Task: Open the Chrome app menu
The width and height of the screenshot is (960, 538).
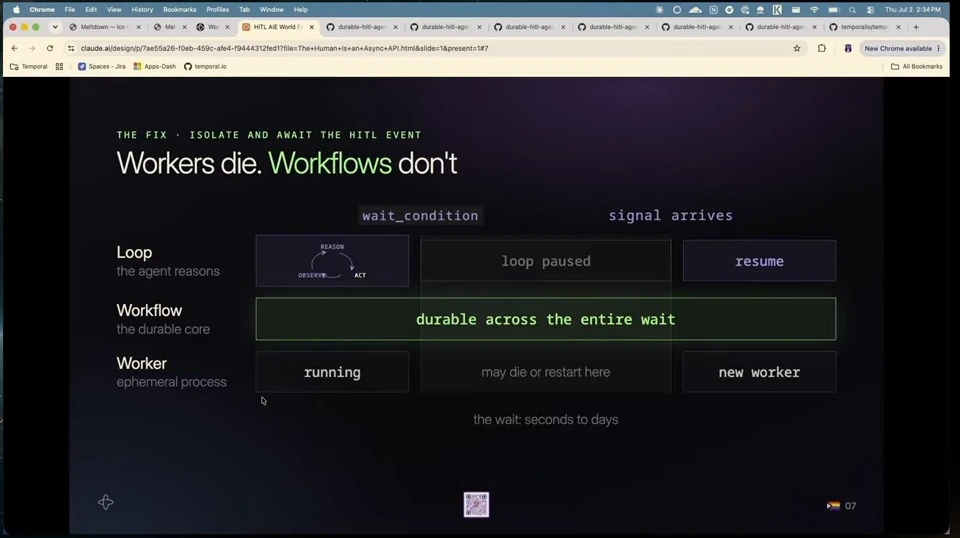Action: click(42, 10)
